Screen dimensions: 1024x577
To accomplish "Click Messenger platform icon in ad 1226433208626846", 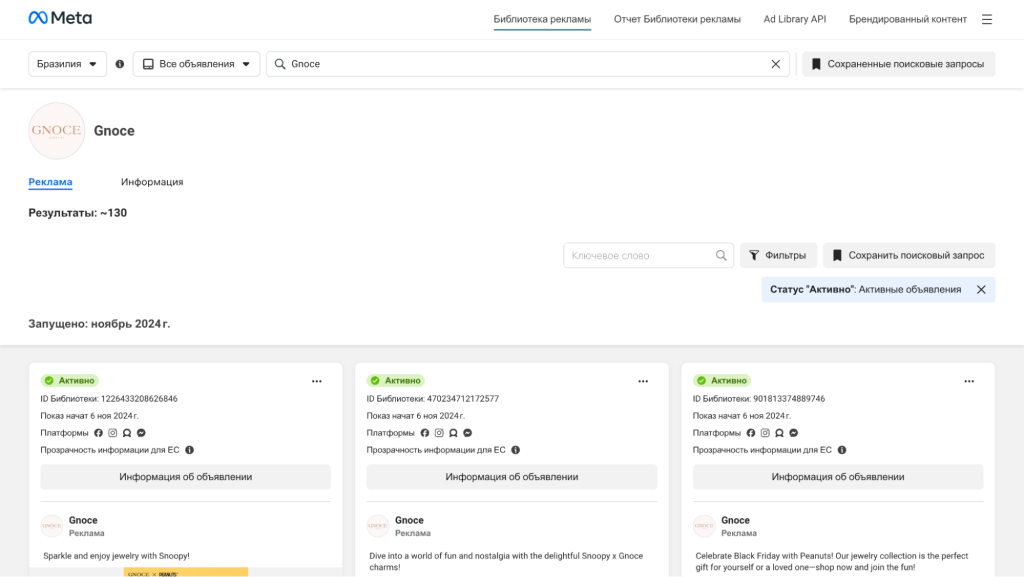I will coord(141,433).
